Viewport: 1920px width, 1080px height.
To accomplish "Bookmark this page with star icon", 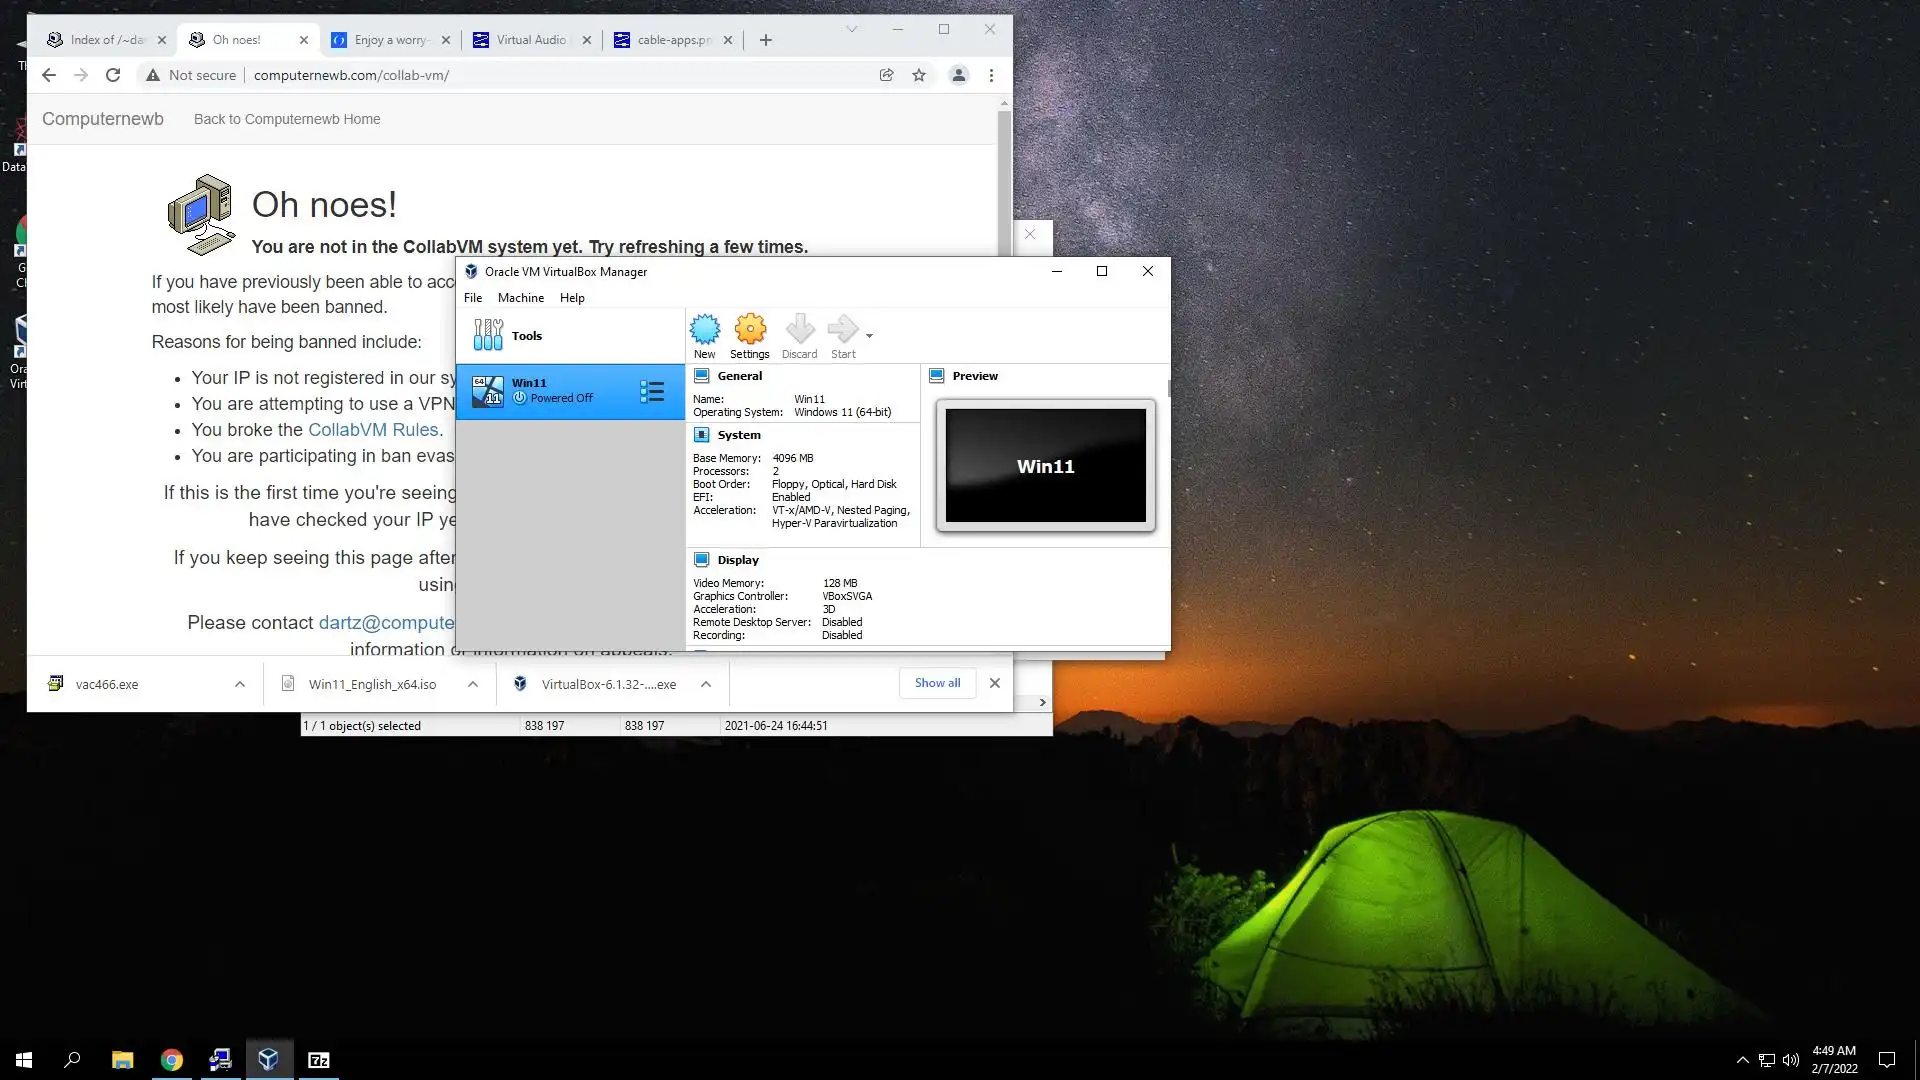I will pyautogui.click(x=919, y=75).
